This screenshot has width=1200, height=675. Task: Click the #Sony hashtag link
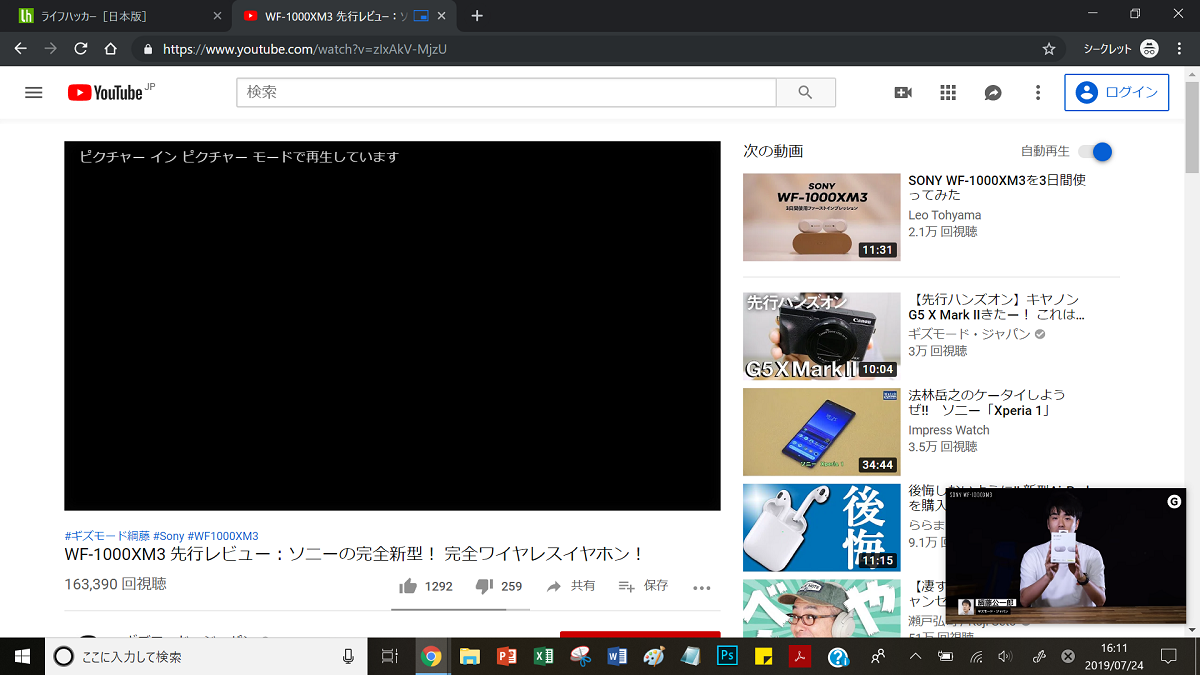[169, 536]
